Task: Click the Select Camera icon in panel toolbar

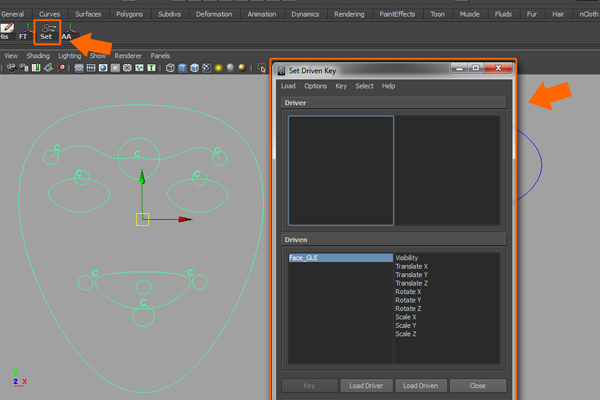Action: point(11,68)
